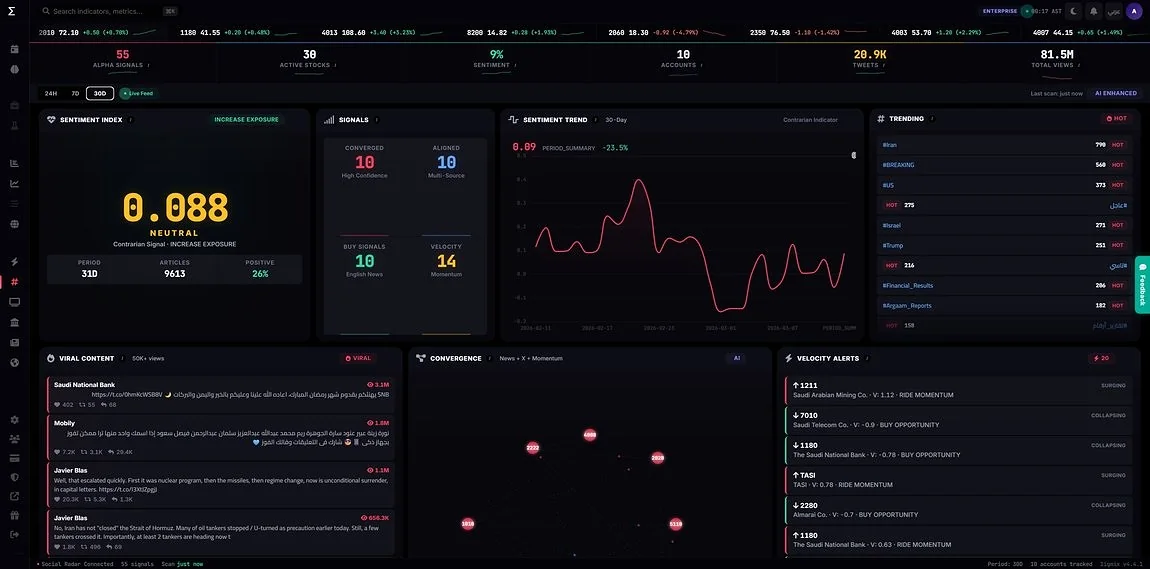
Task: Switch language with the Arabic toggle
Action: (1113, 11)
